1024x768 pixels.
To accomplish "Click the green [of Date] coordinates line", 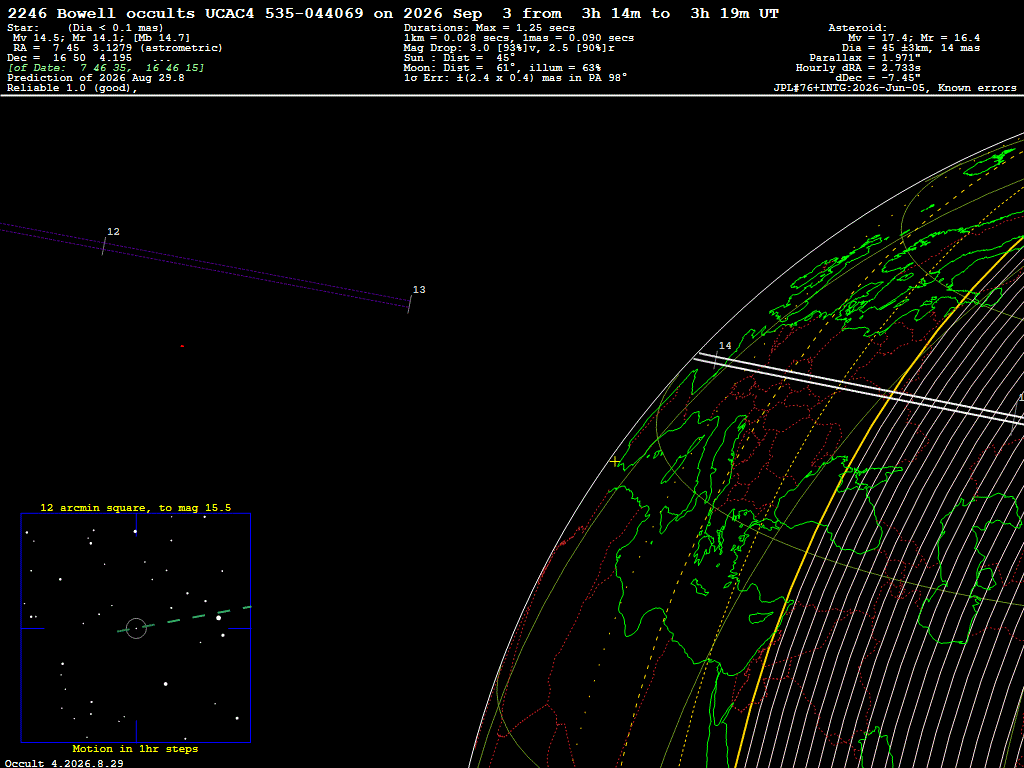I will [106, 68].
